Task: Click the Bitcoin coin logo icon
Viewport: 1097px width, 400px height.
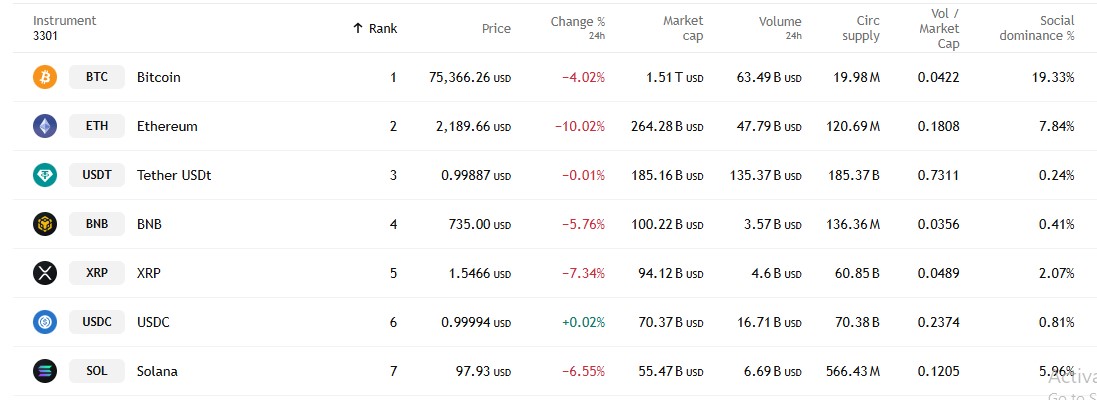Action: point(45,77)
